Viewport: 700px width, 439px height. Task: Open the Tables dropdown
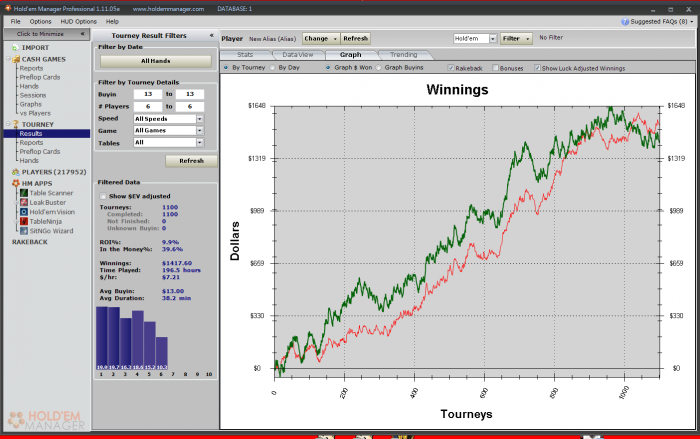click(200, 142)
